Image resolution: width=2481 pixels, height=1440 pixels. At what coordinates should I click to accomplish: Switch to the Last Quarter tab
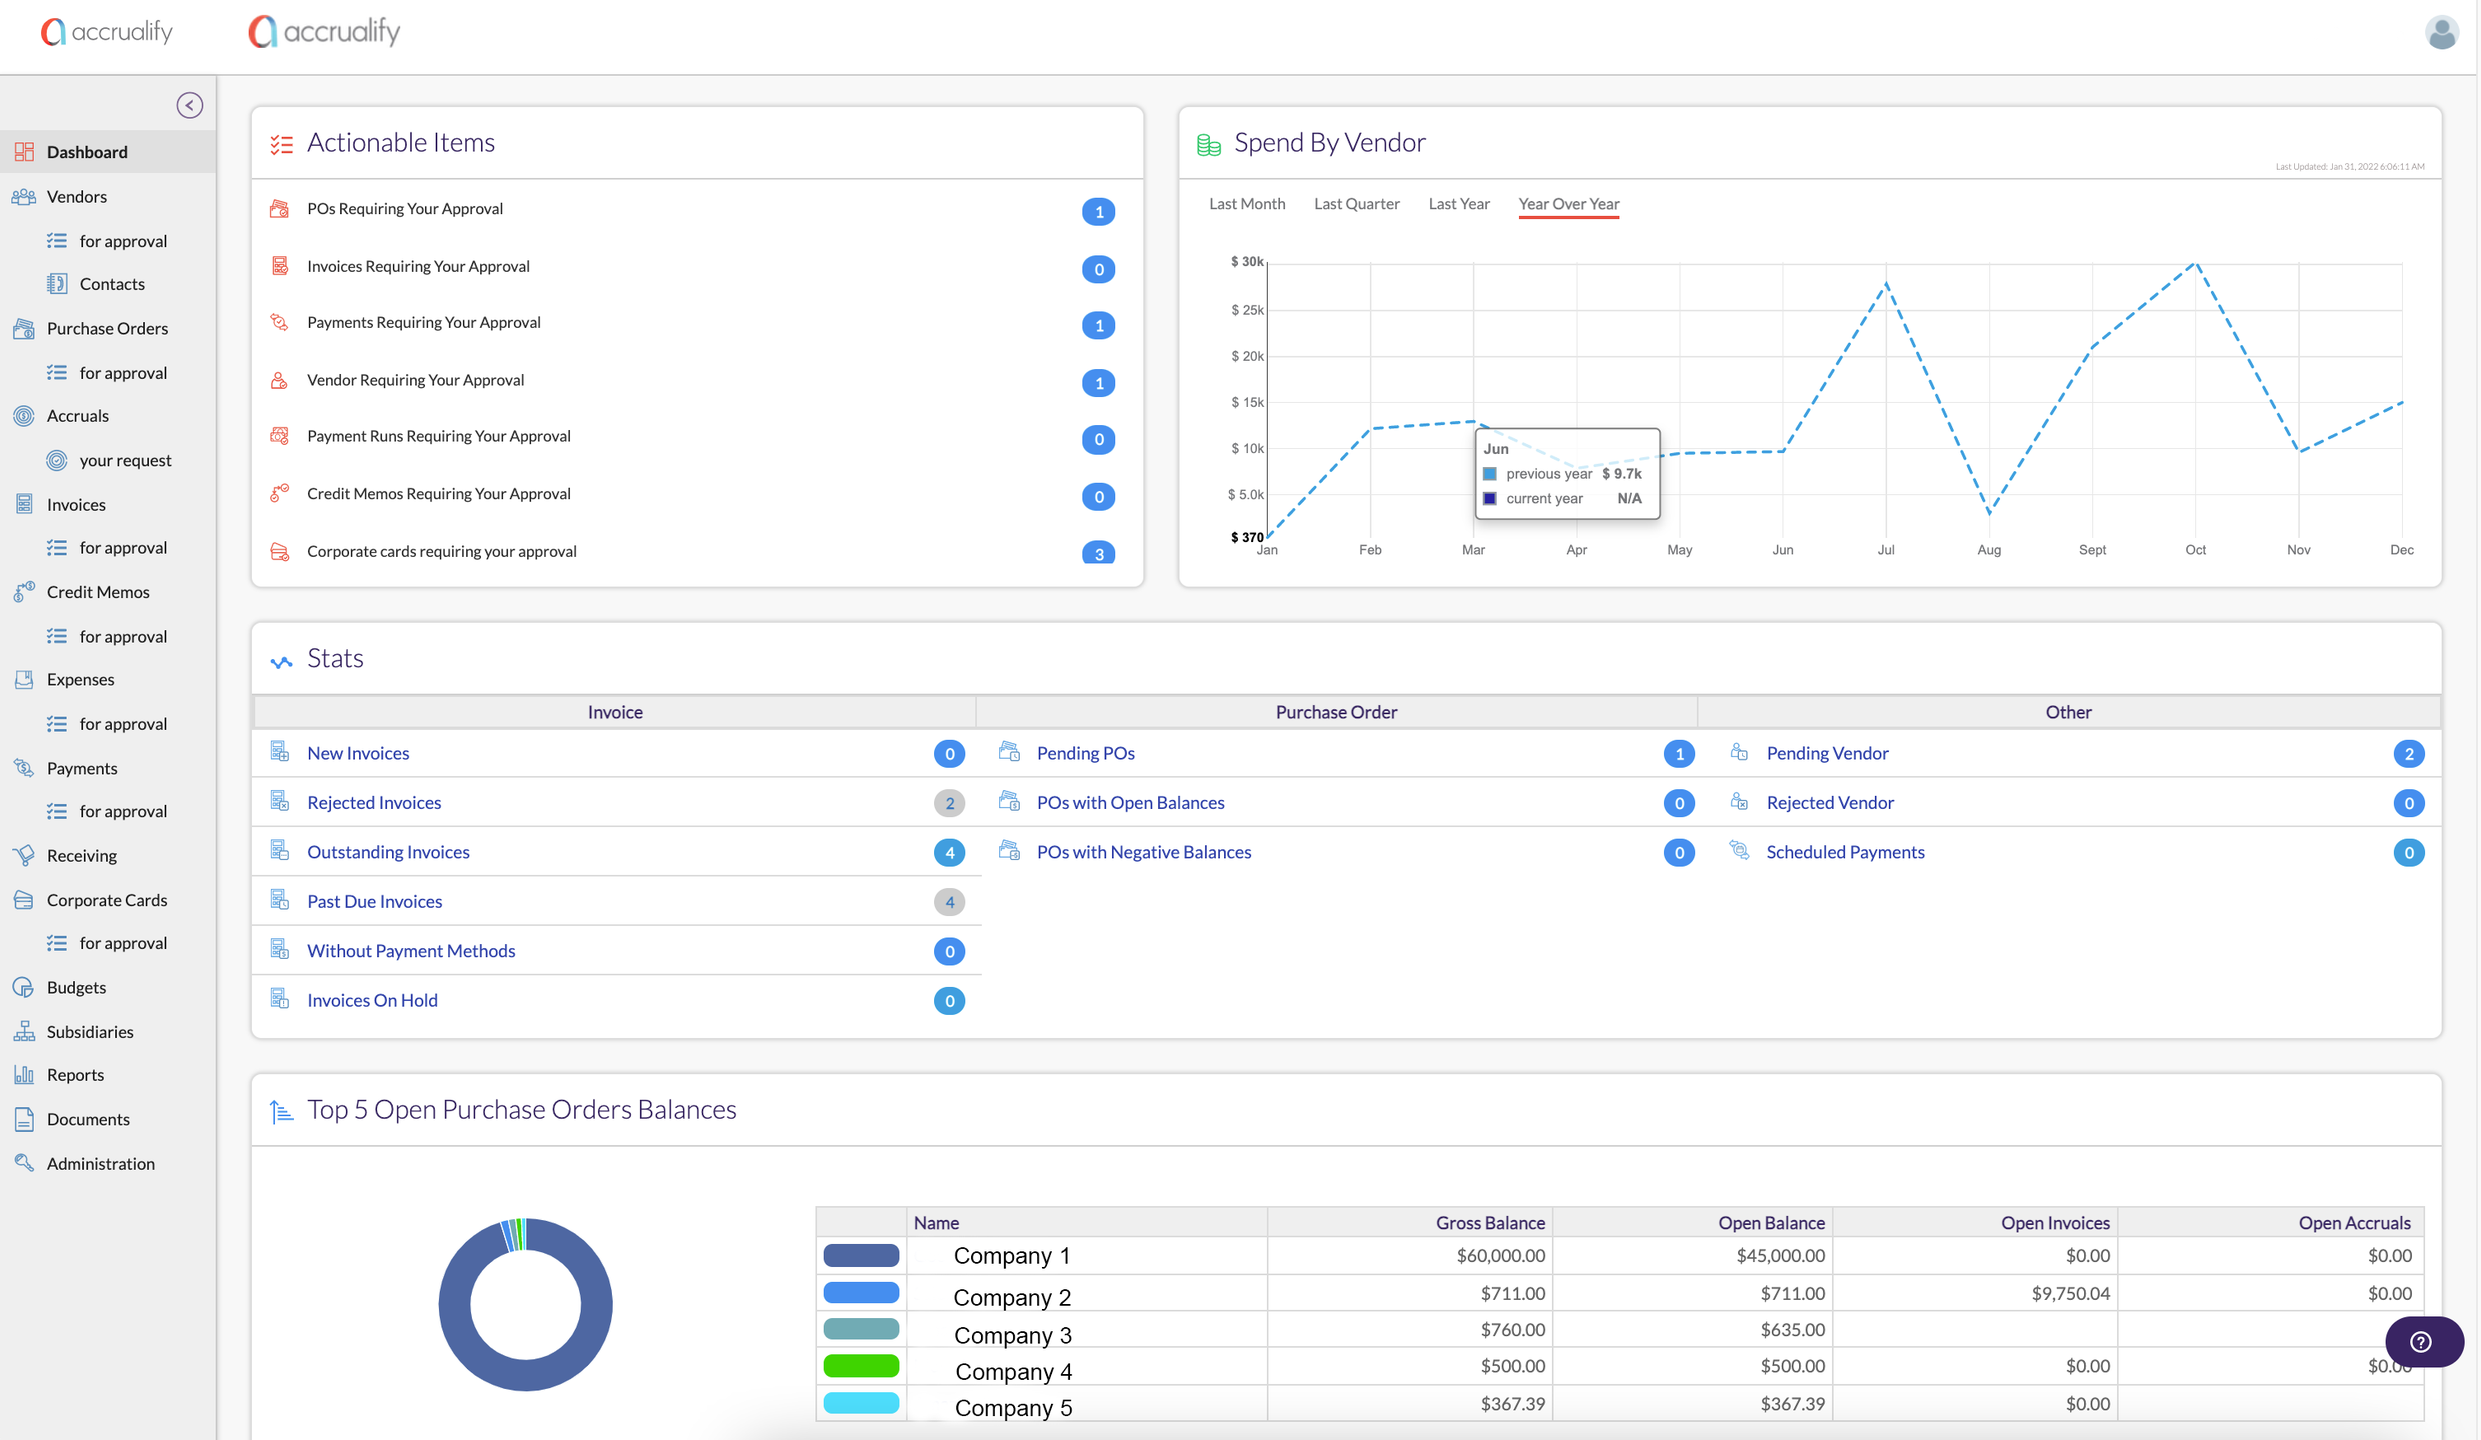click(1356, 203)
